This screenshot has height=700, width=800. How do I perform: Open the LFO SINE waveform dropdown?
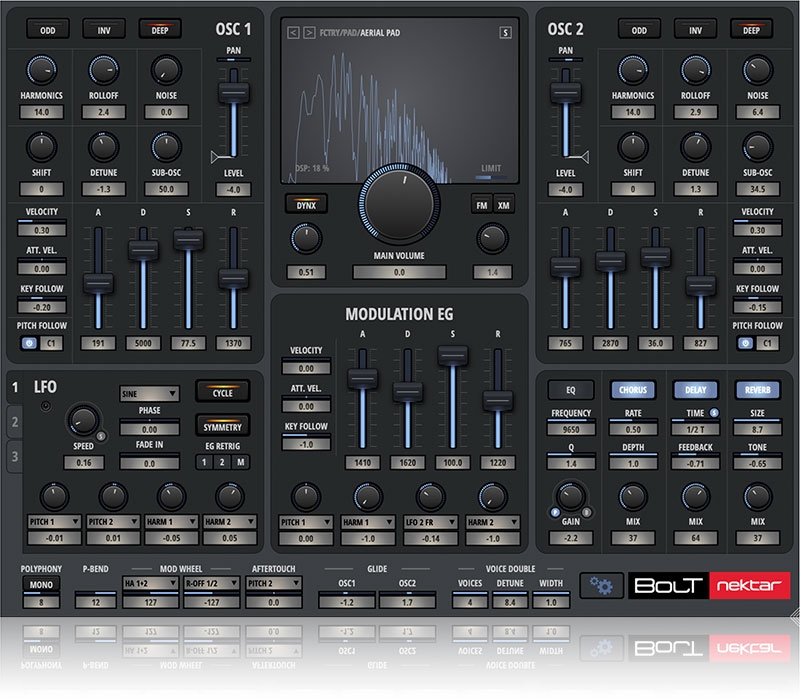(149, 394)
